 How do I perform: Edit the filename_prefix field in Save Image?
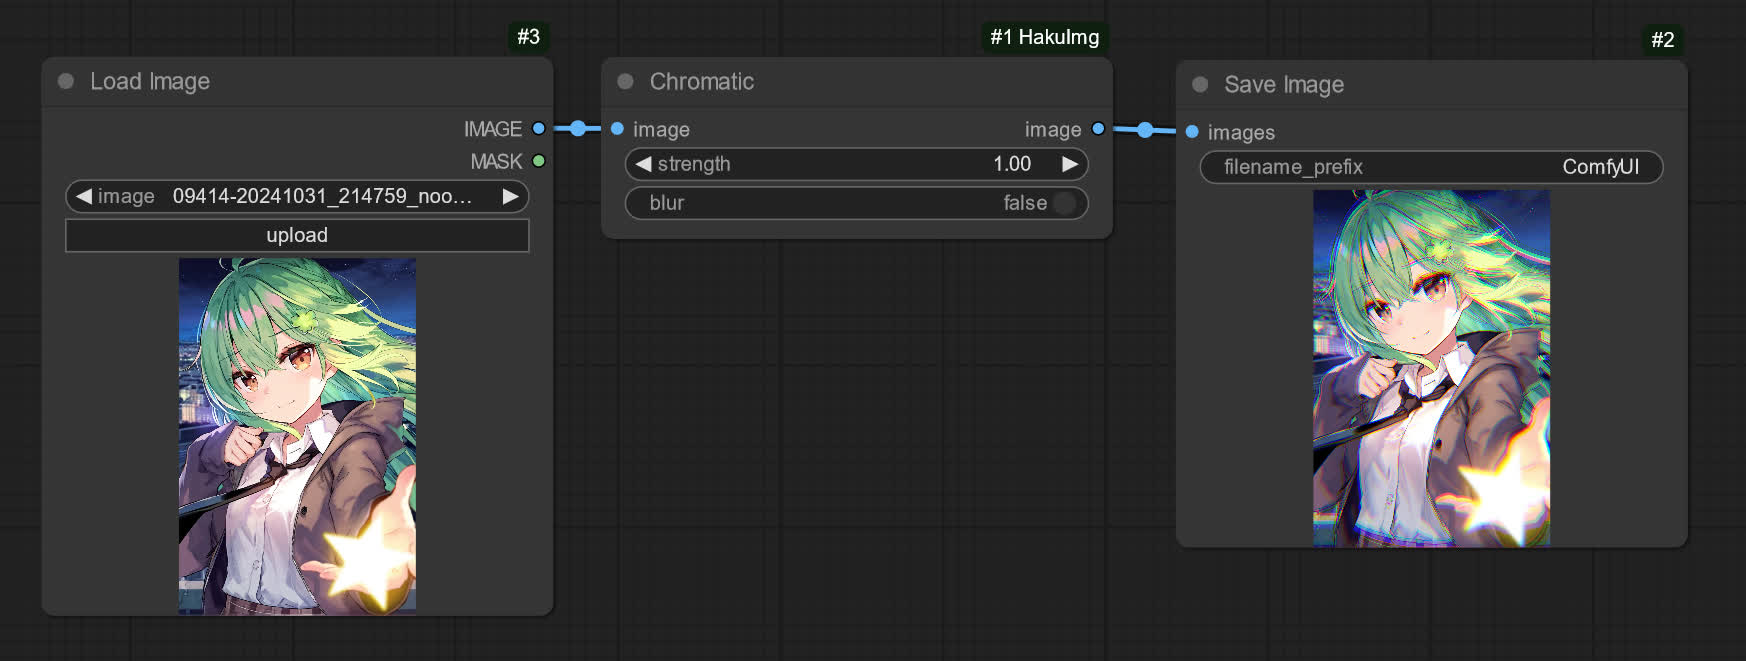pos(1431,167)
